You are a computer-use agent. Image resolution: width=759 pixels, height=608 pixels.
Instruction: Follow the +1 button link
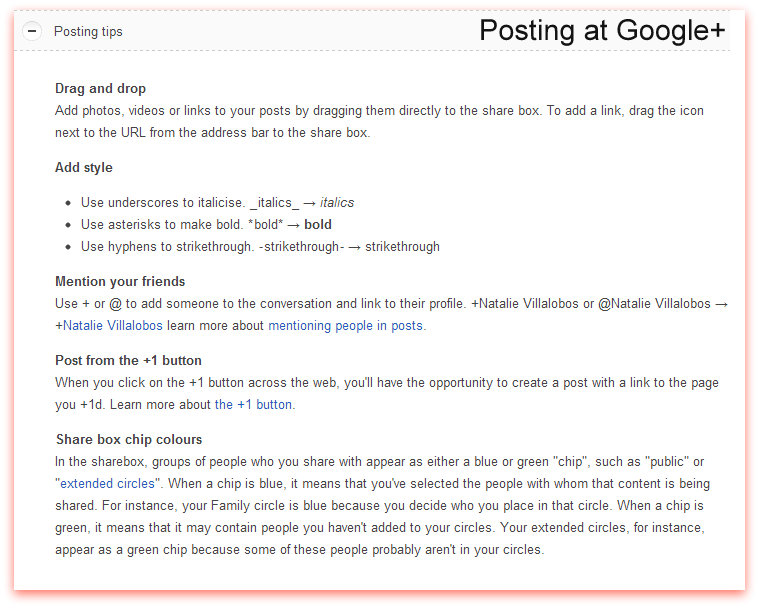(x=253, y=405)
